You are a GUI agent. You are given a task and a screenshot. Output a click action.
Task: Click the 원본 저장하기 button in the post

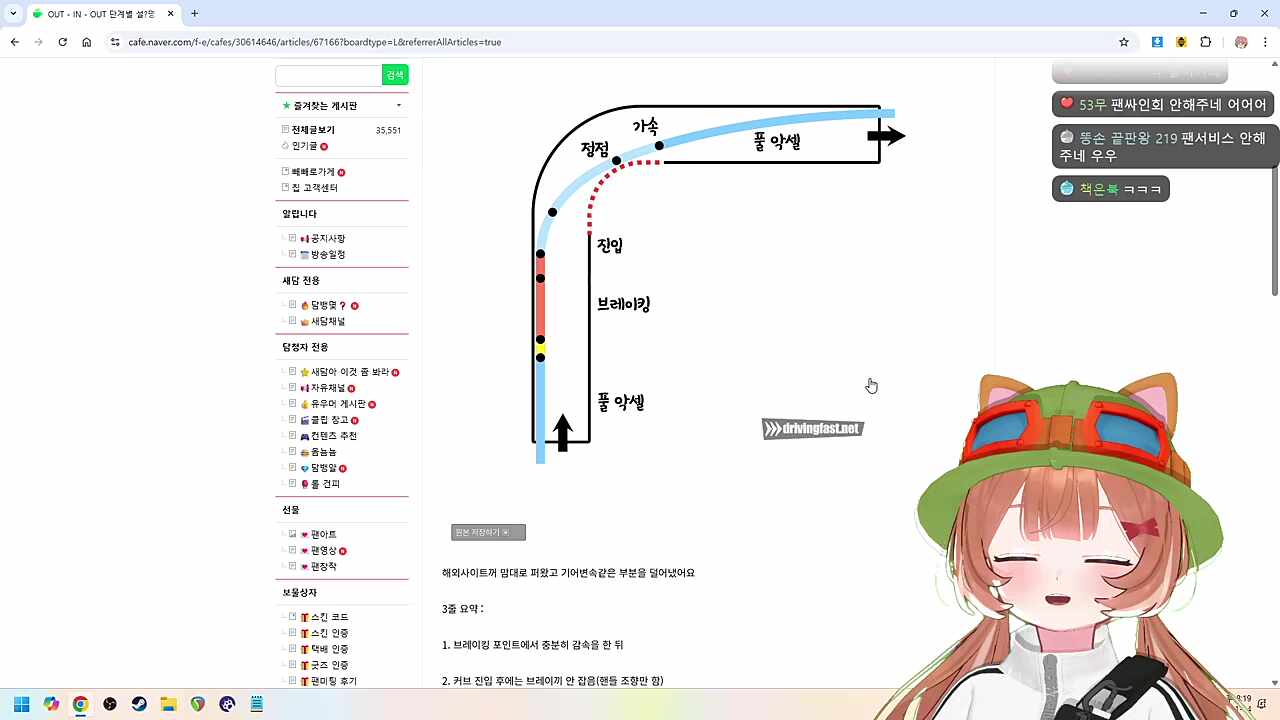(487, 531)
